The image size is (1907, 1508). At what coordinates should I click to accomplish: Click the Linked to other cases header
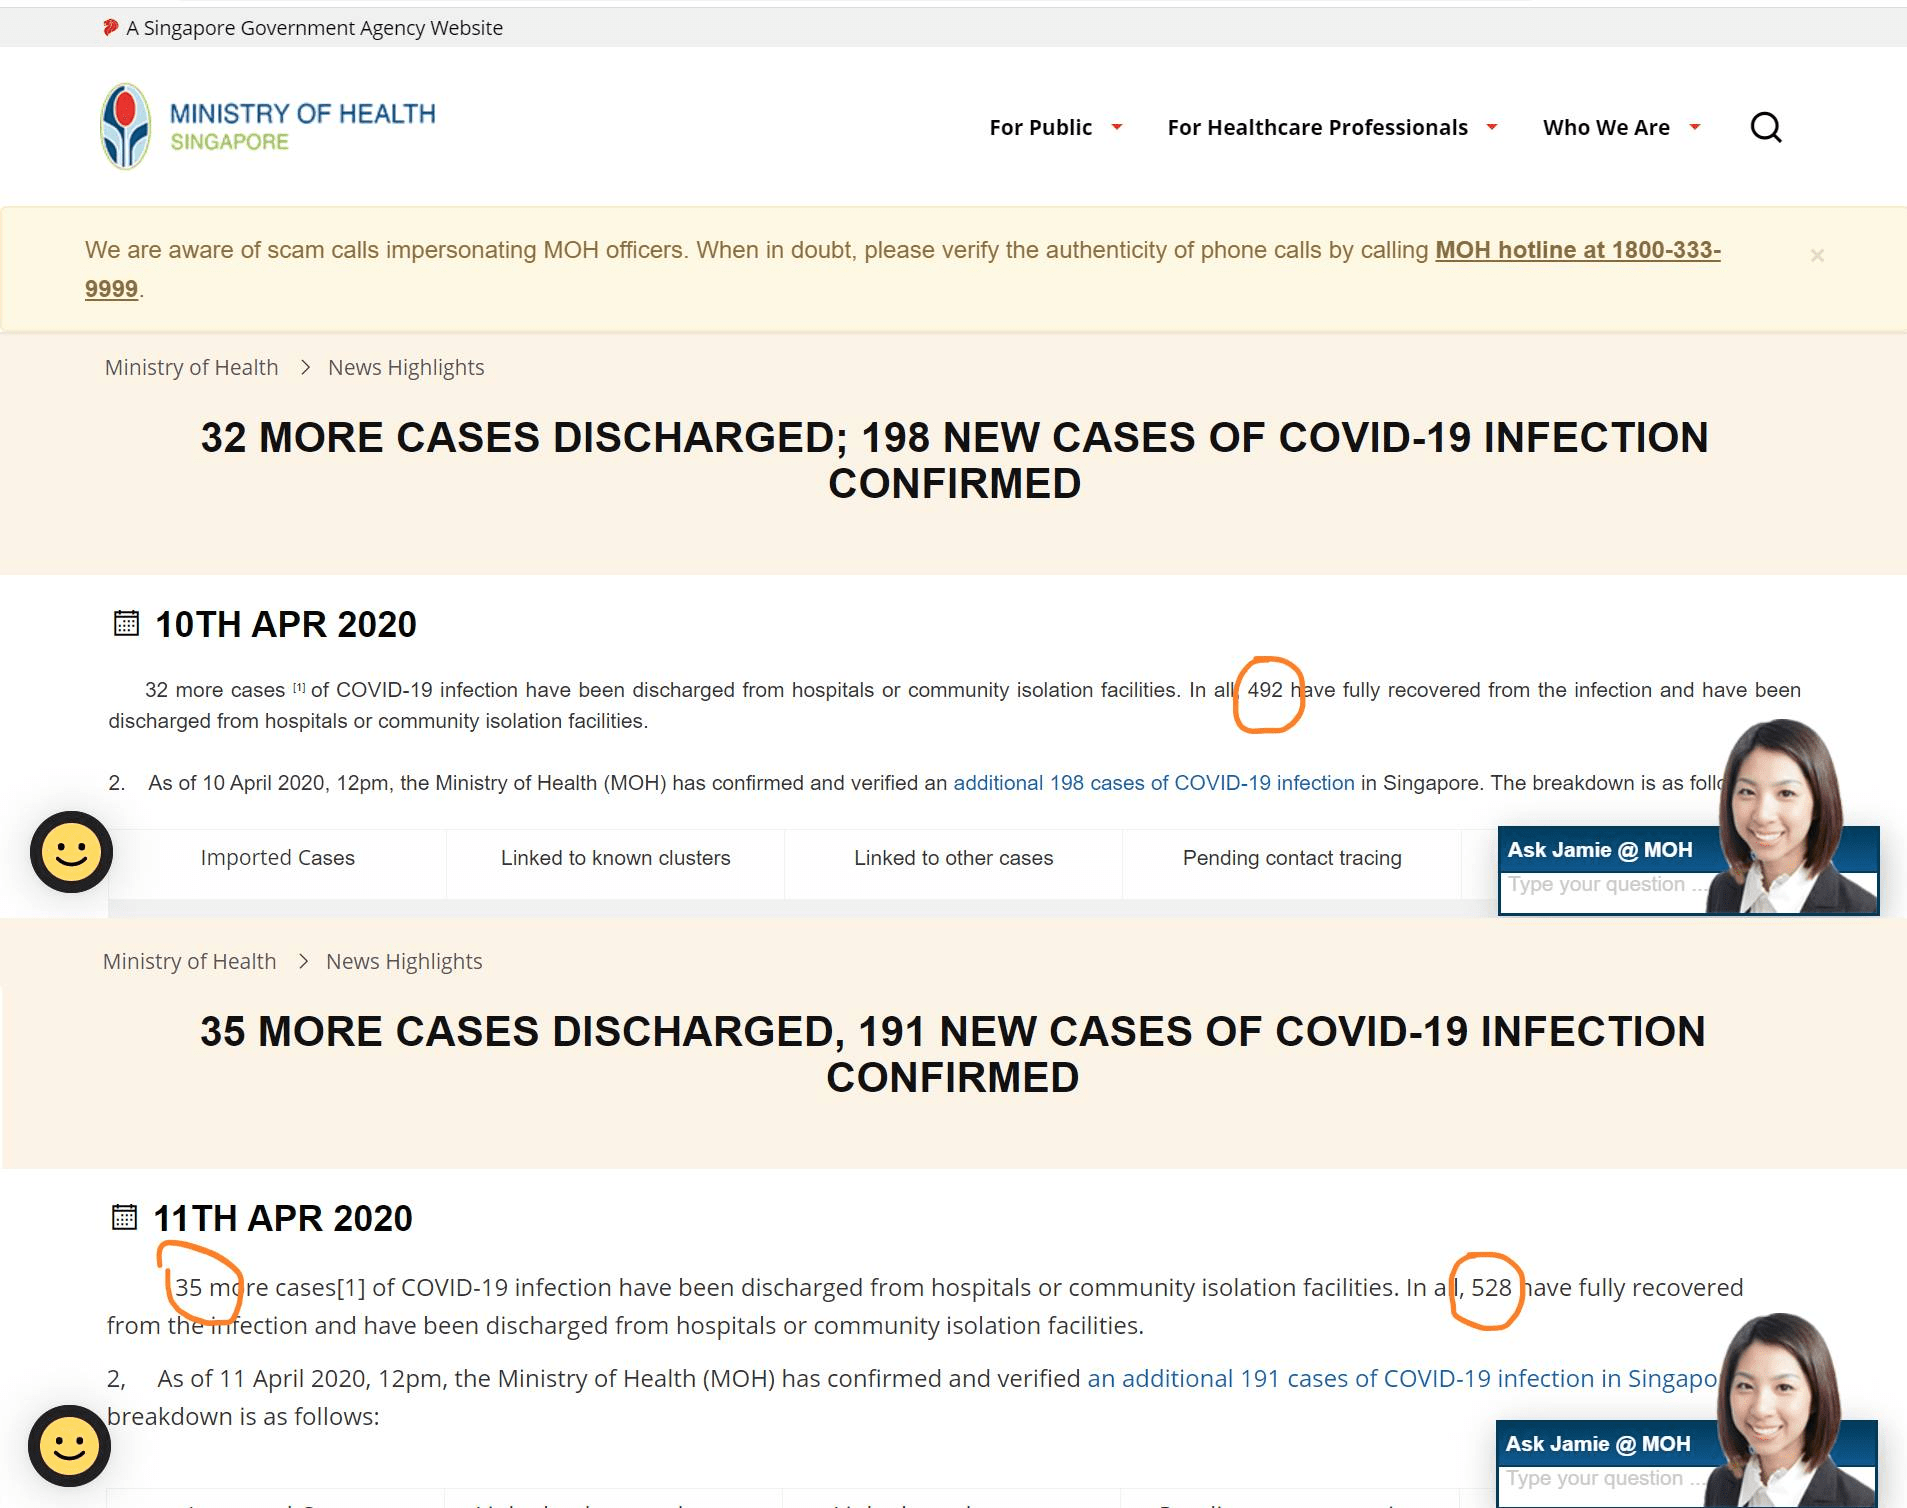[954, 858]
